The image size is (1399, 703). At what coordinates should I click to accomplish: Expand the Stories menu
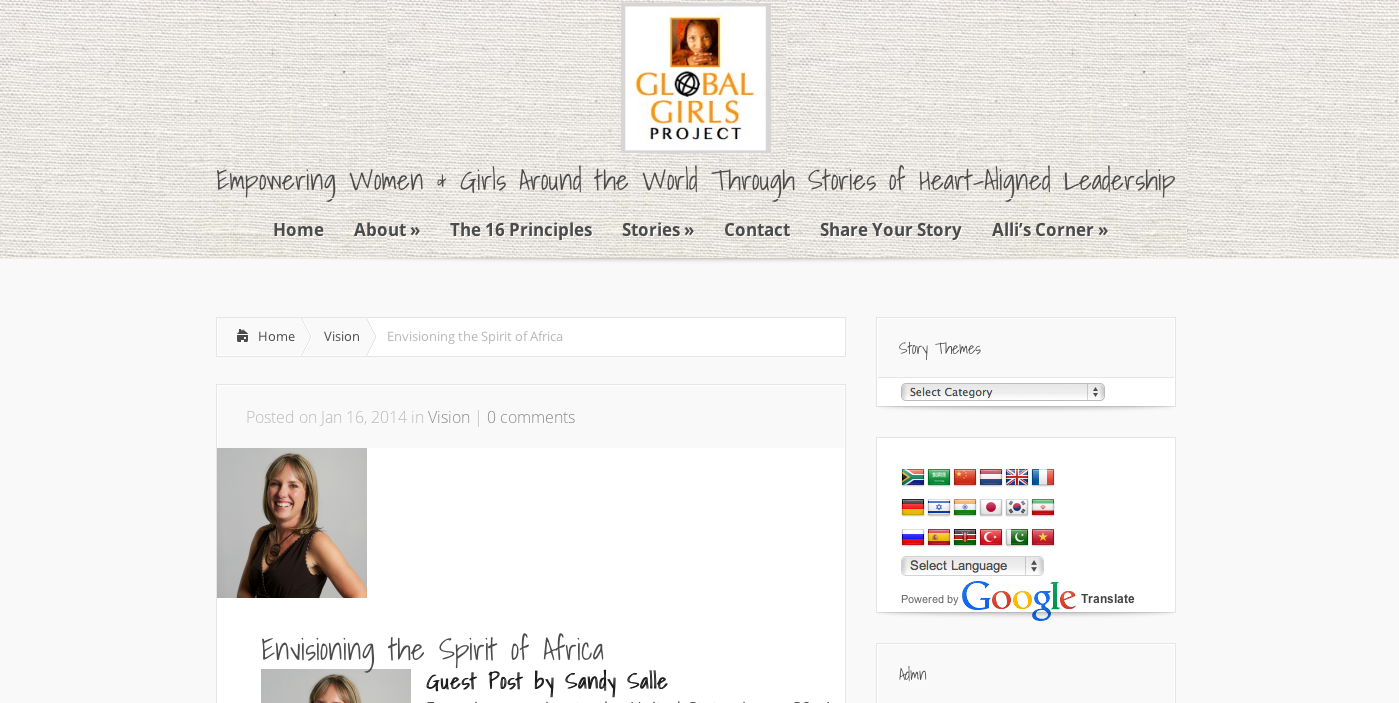point(657,230)
